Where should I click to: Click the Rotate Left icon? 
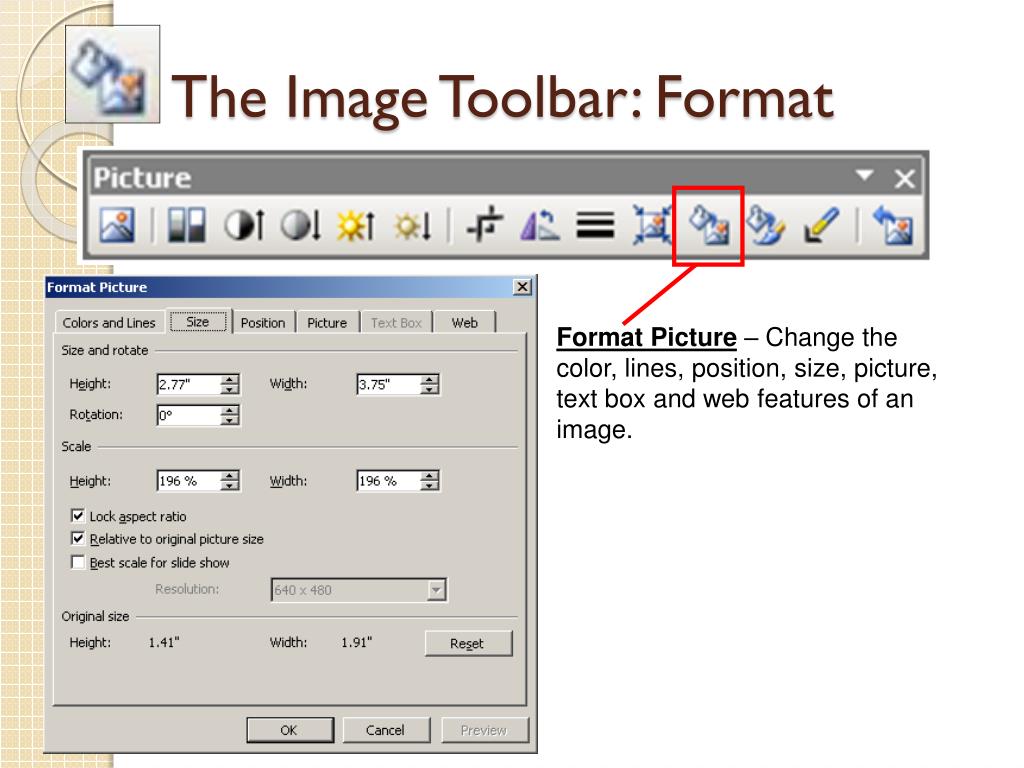(539, 225)
